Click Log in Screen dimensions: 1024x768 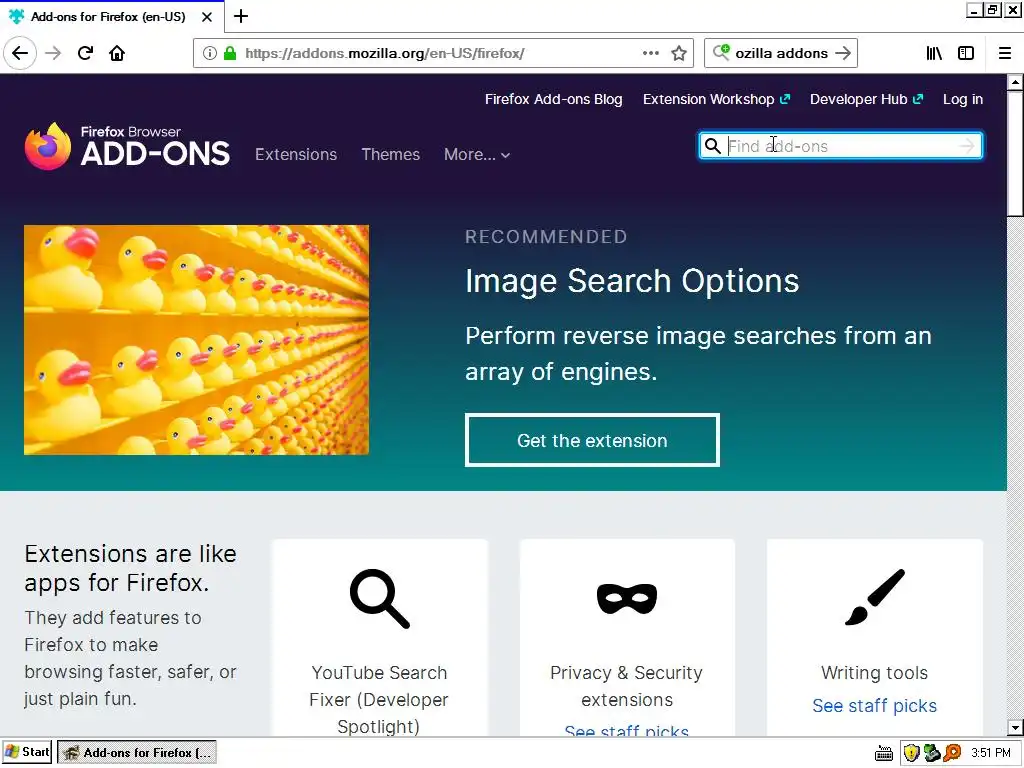click(x=963, y=99)
